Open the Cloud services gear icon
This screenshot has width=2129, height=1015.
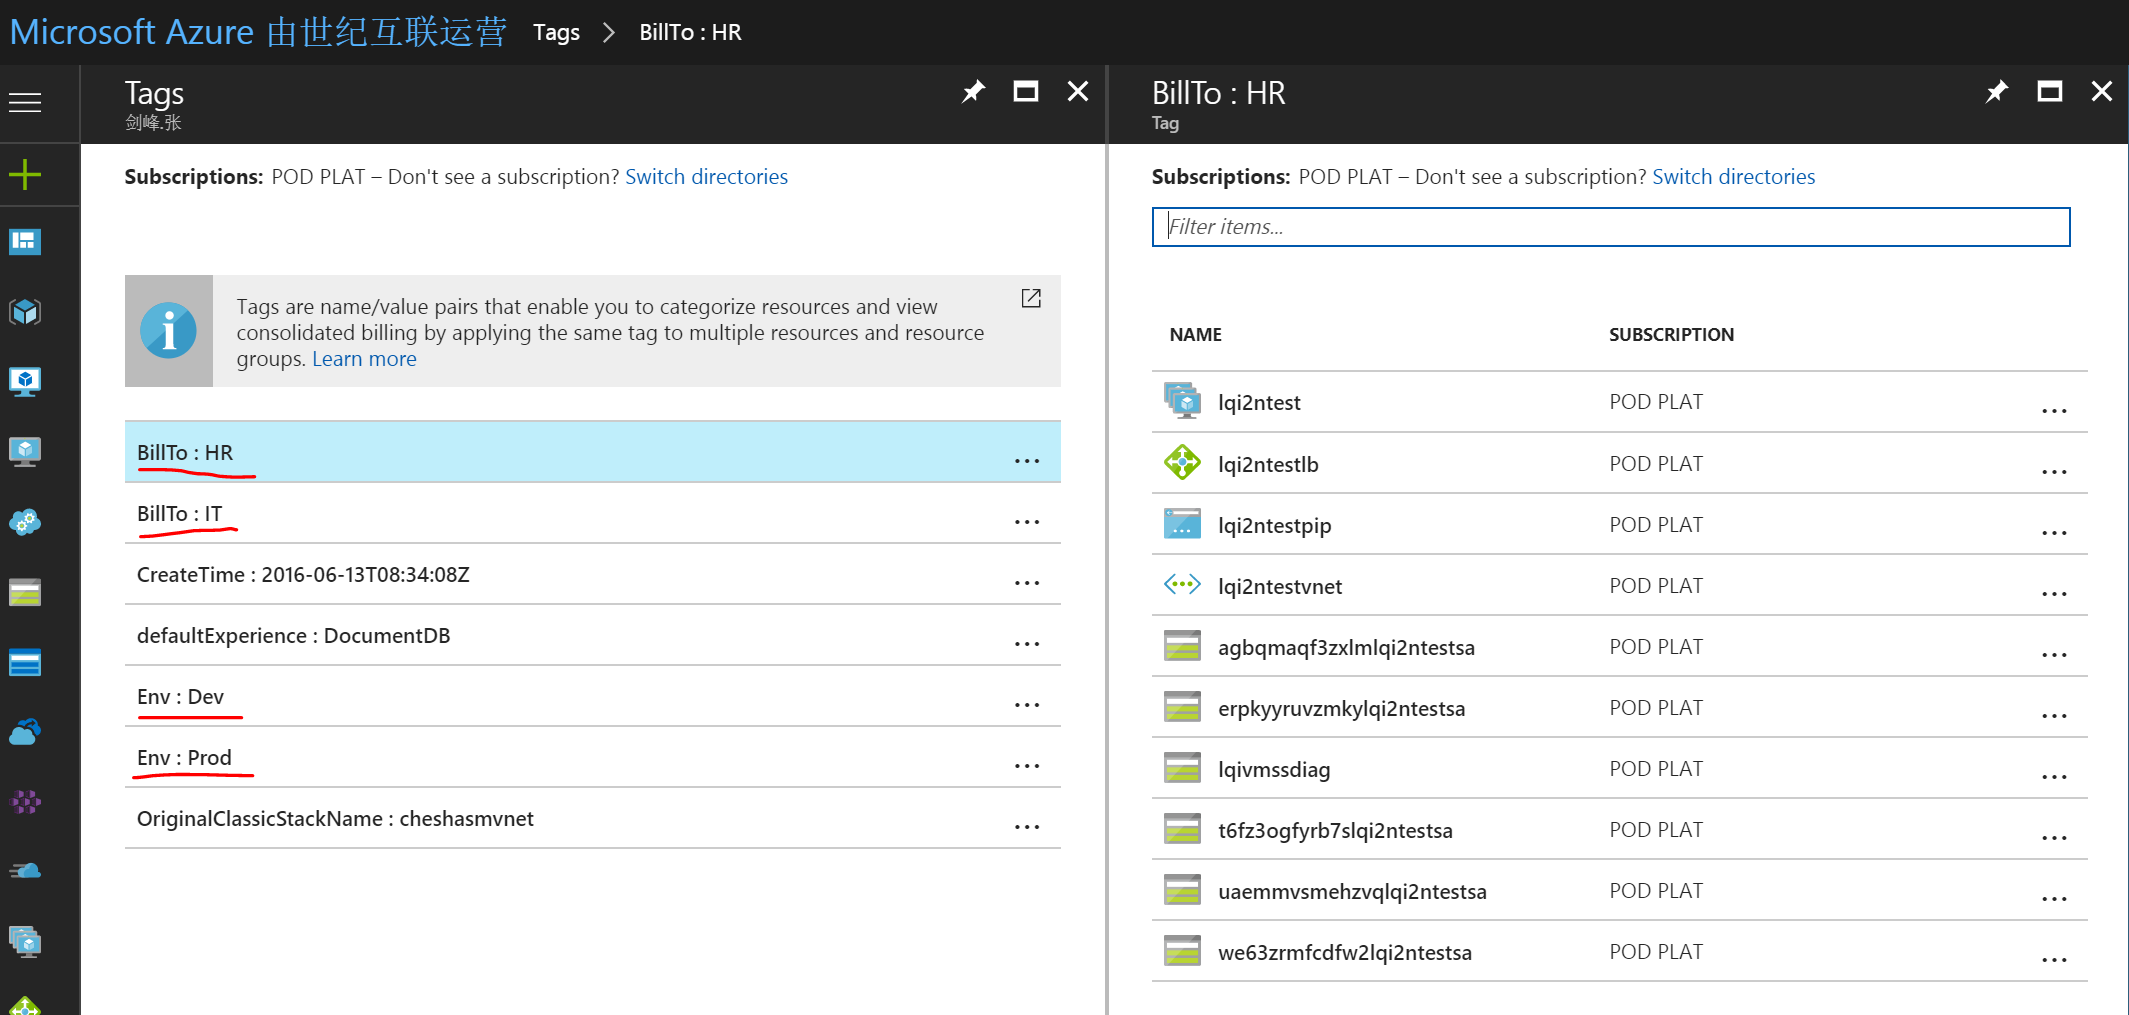[x=25, y=522]
